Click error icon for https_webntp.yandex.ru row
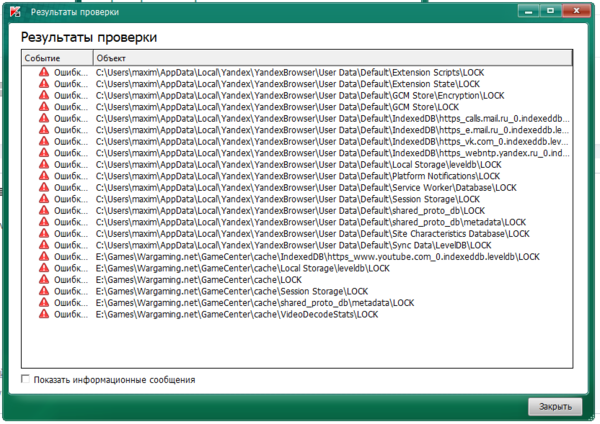 tap(44, 153)
